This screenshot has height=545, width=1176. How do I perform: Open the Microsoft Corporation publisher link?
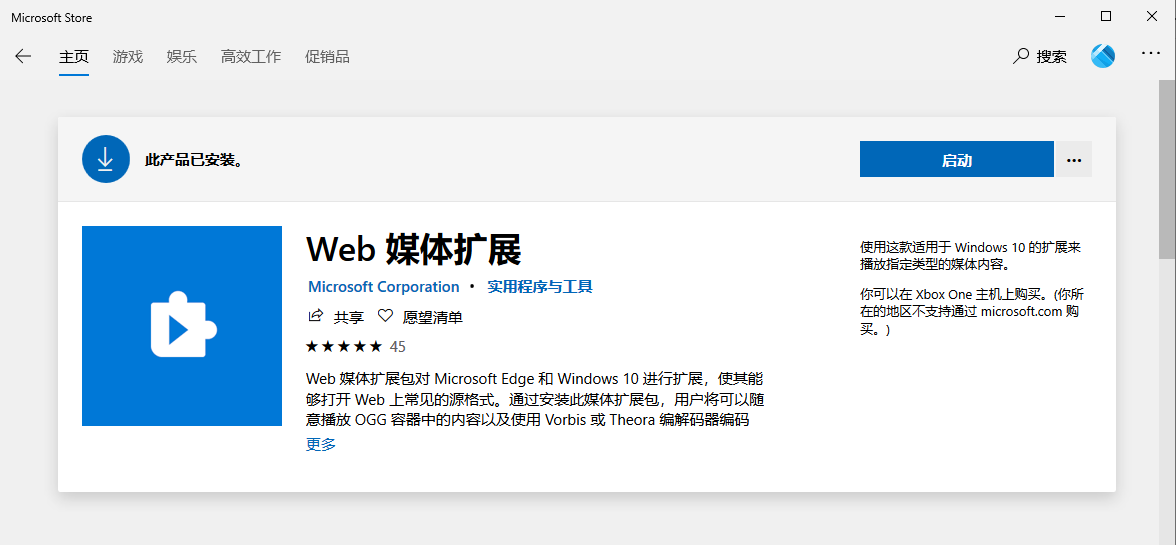tap(384, 287)
